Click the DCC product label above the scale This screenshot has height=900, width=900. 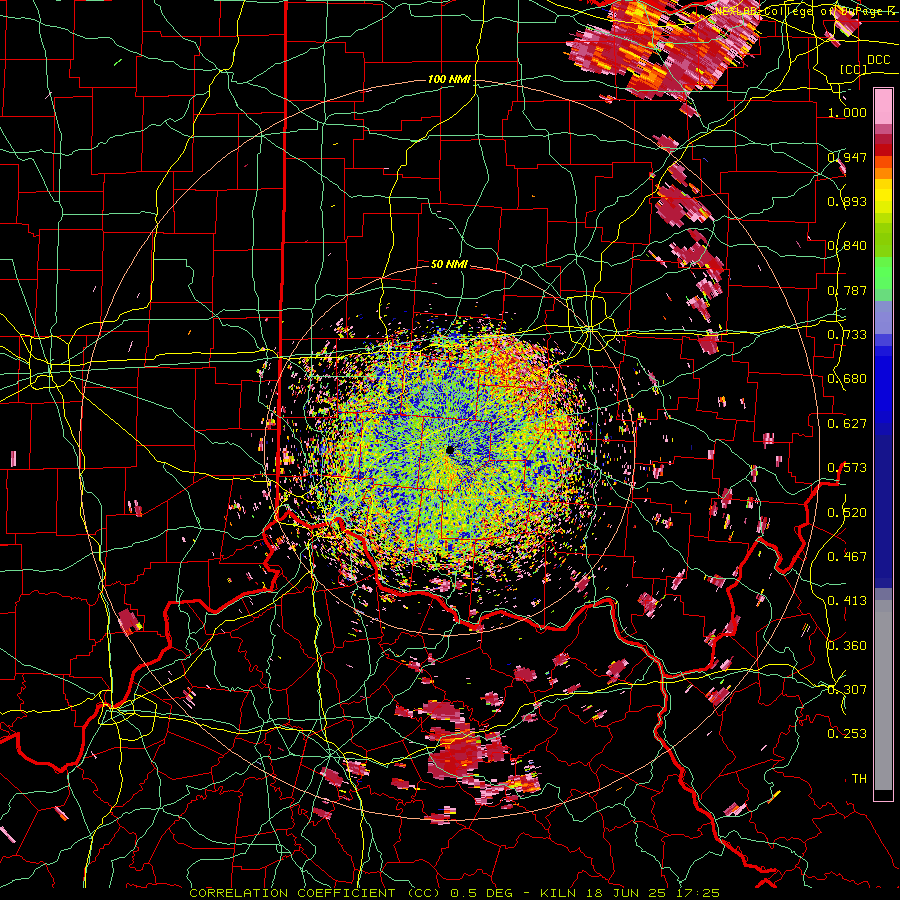[878, 60]
